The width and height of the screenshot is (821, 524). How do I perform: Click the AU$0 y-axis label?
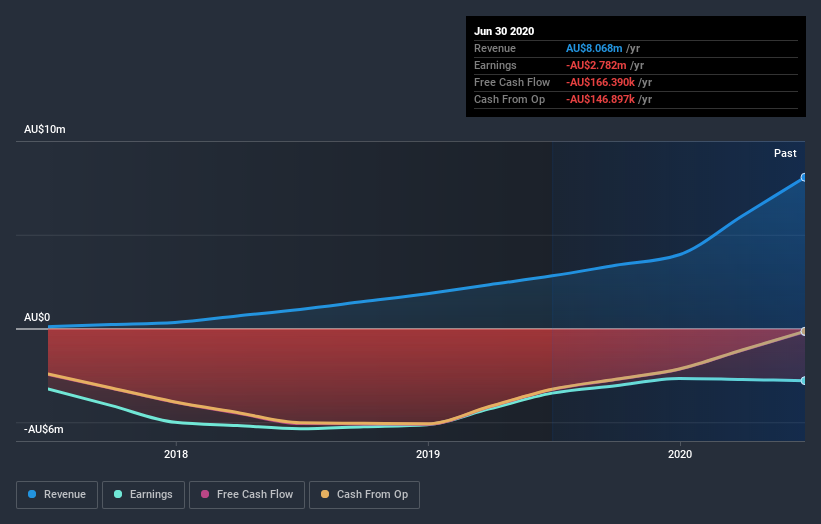[x=37, y=317]
